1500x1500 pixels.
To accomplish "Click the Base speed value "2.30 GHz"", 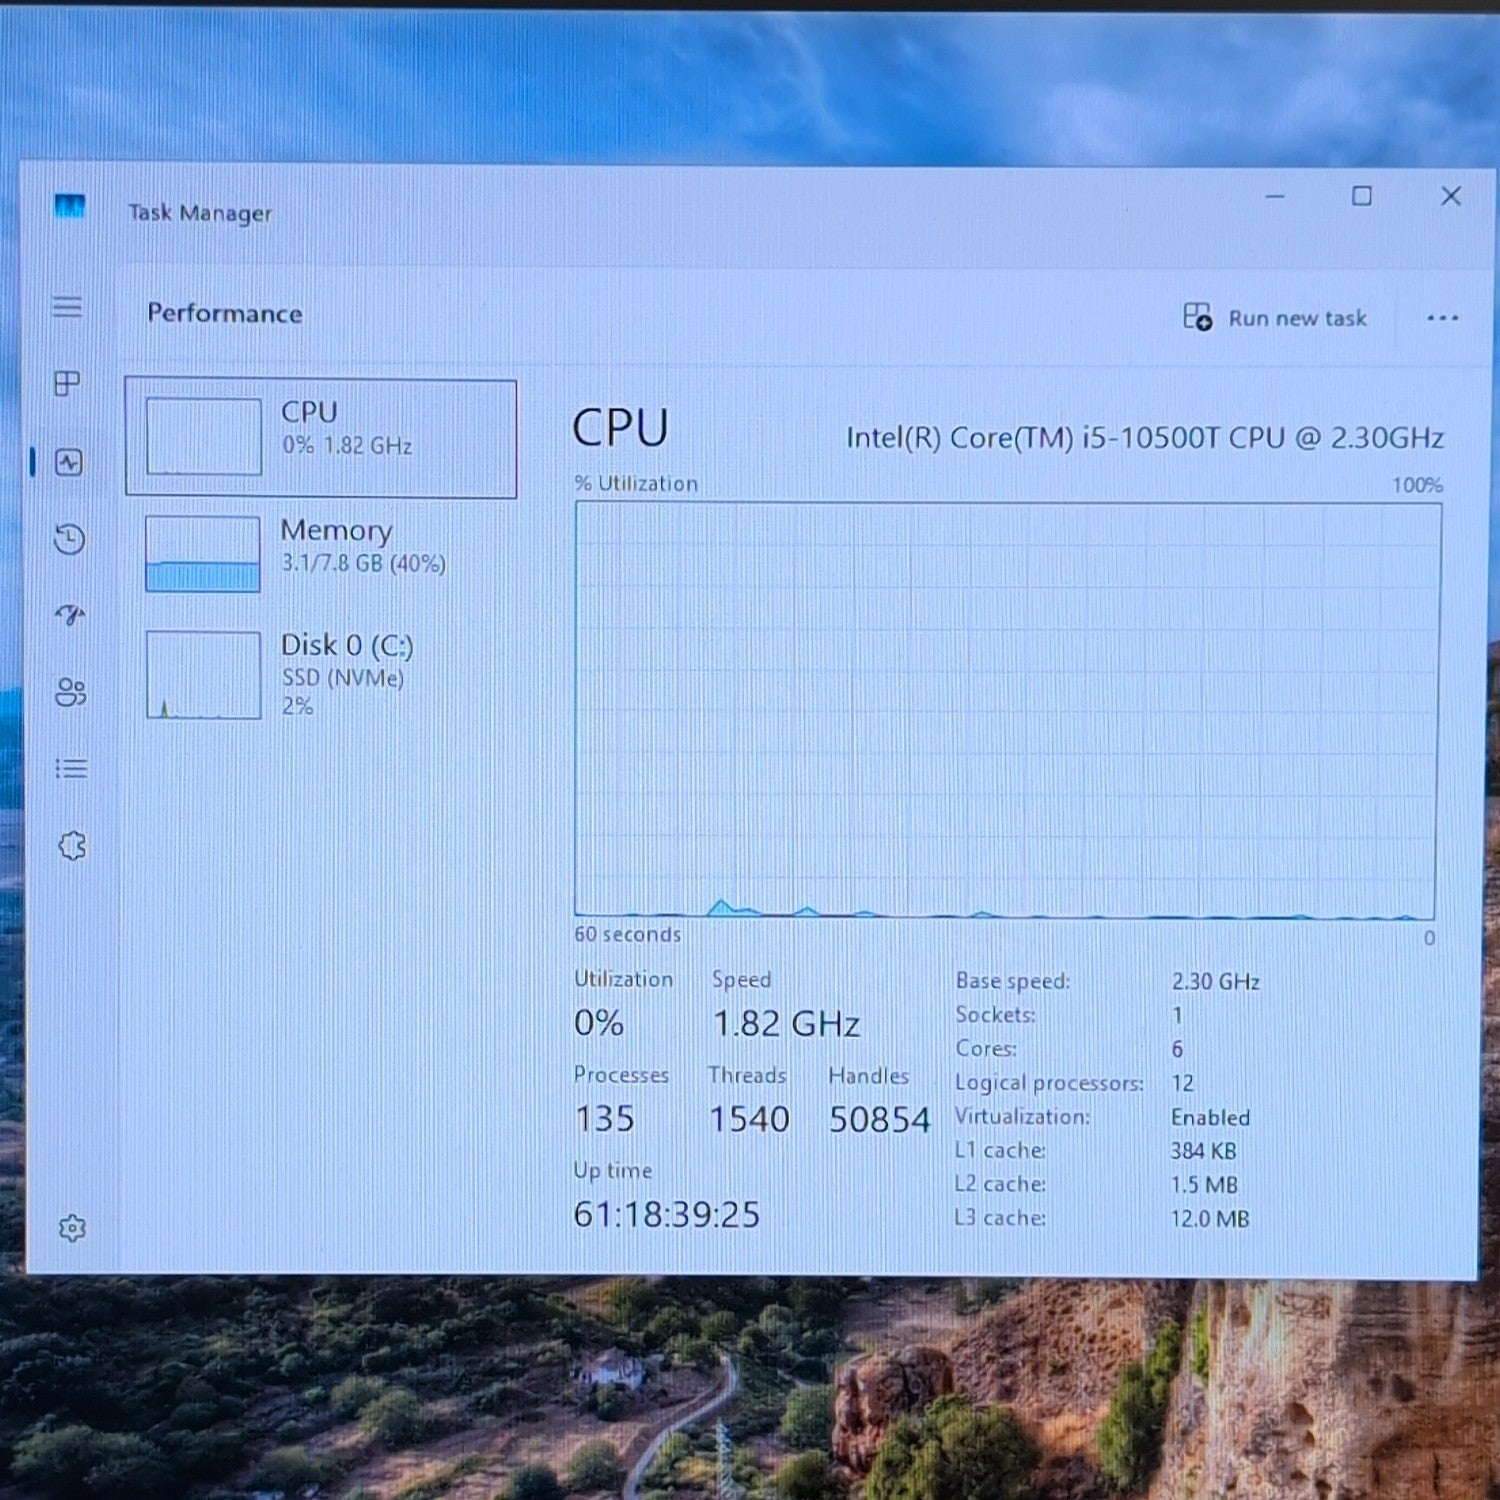I will coord(1215,982).
